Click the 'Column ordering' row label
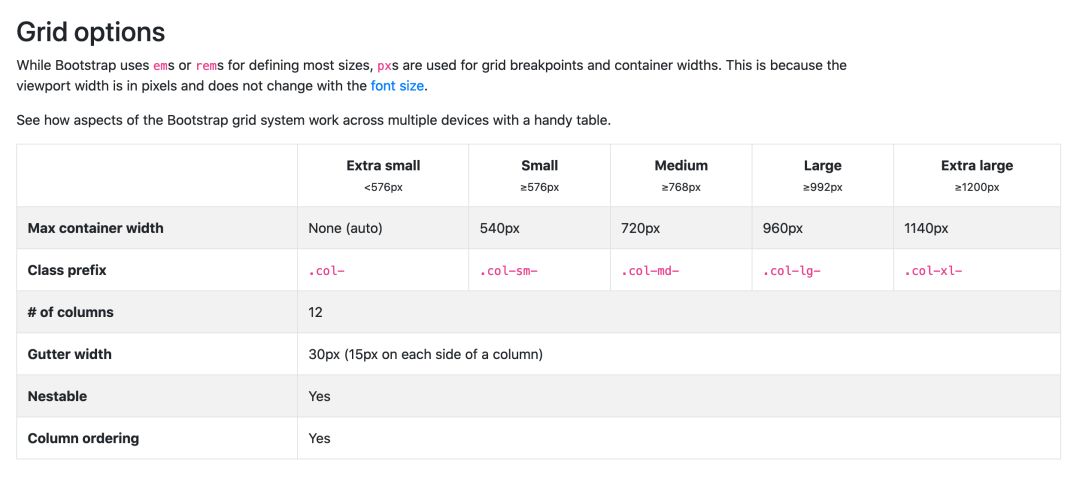 point(83,438)
